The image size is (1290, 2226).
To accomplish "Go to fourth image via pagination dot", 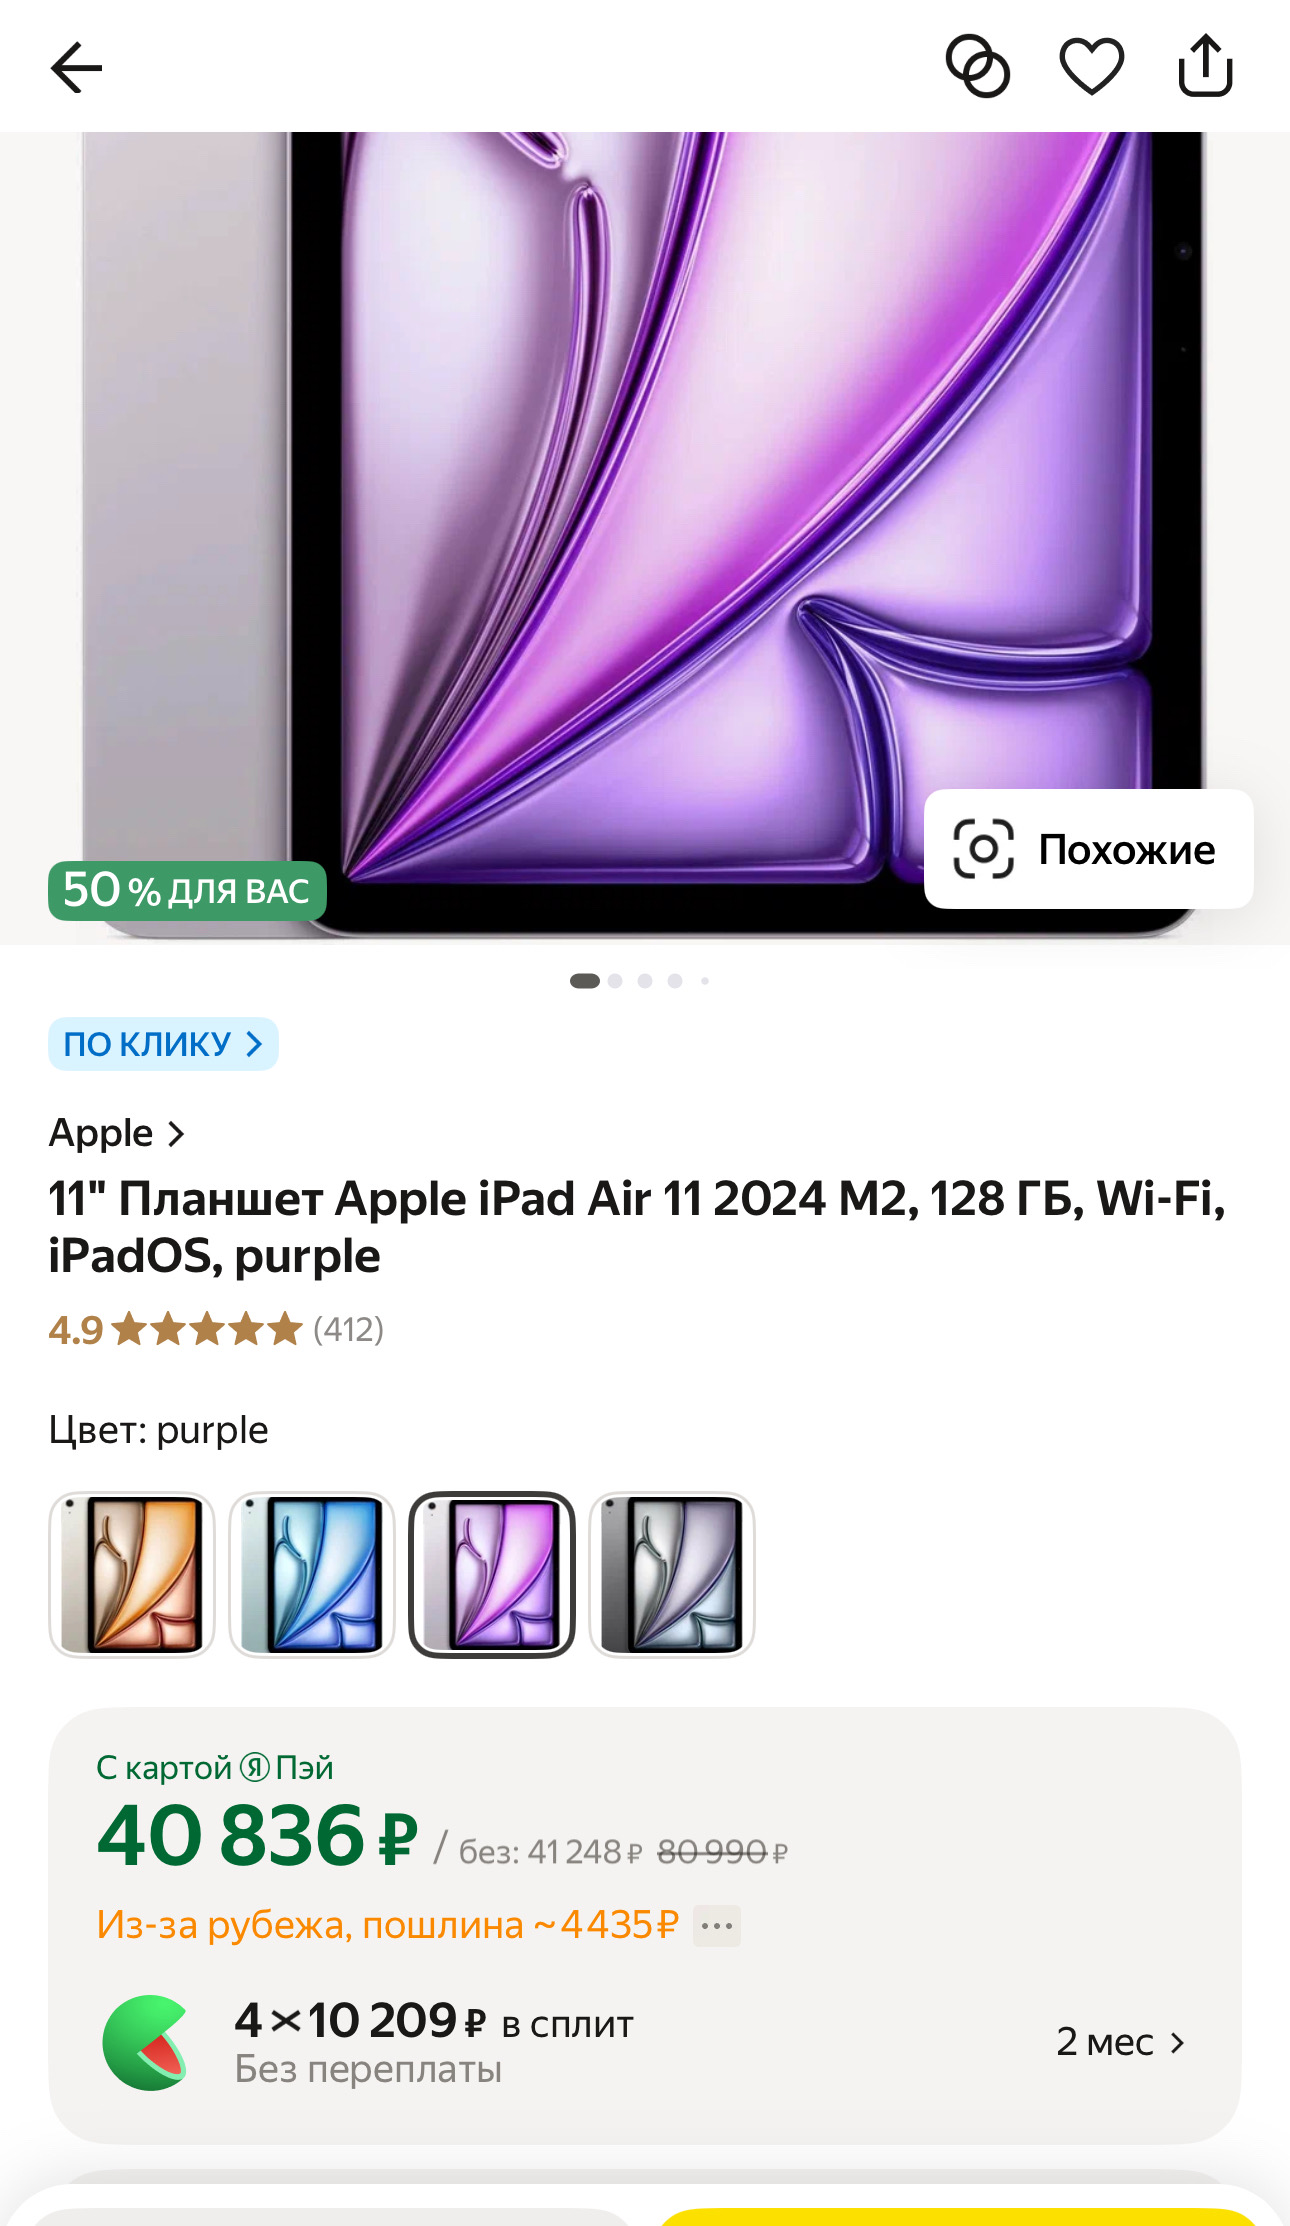I will [x=675, y=981].
